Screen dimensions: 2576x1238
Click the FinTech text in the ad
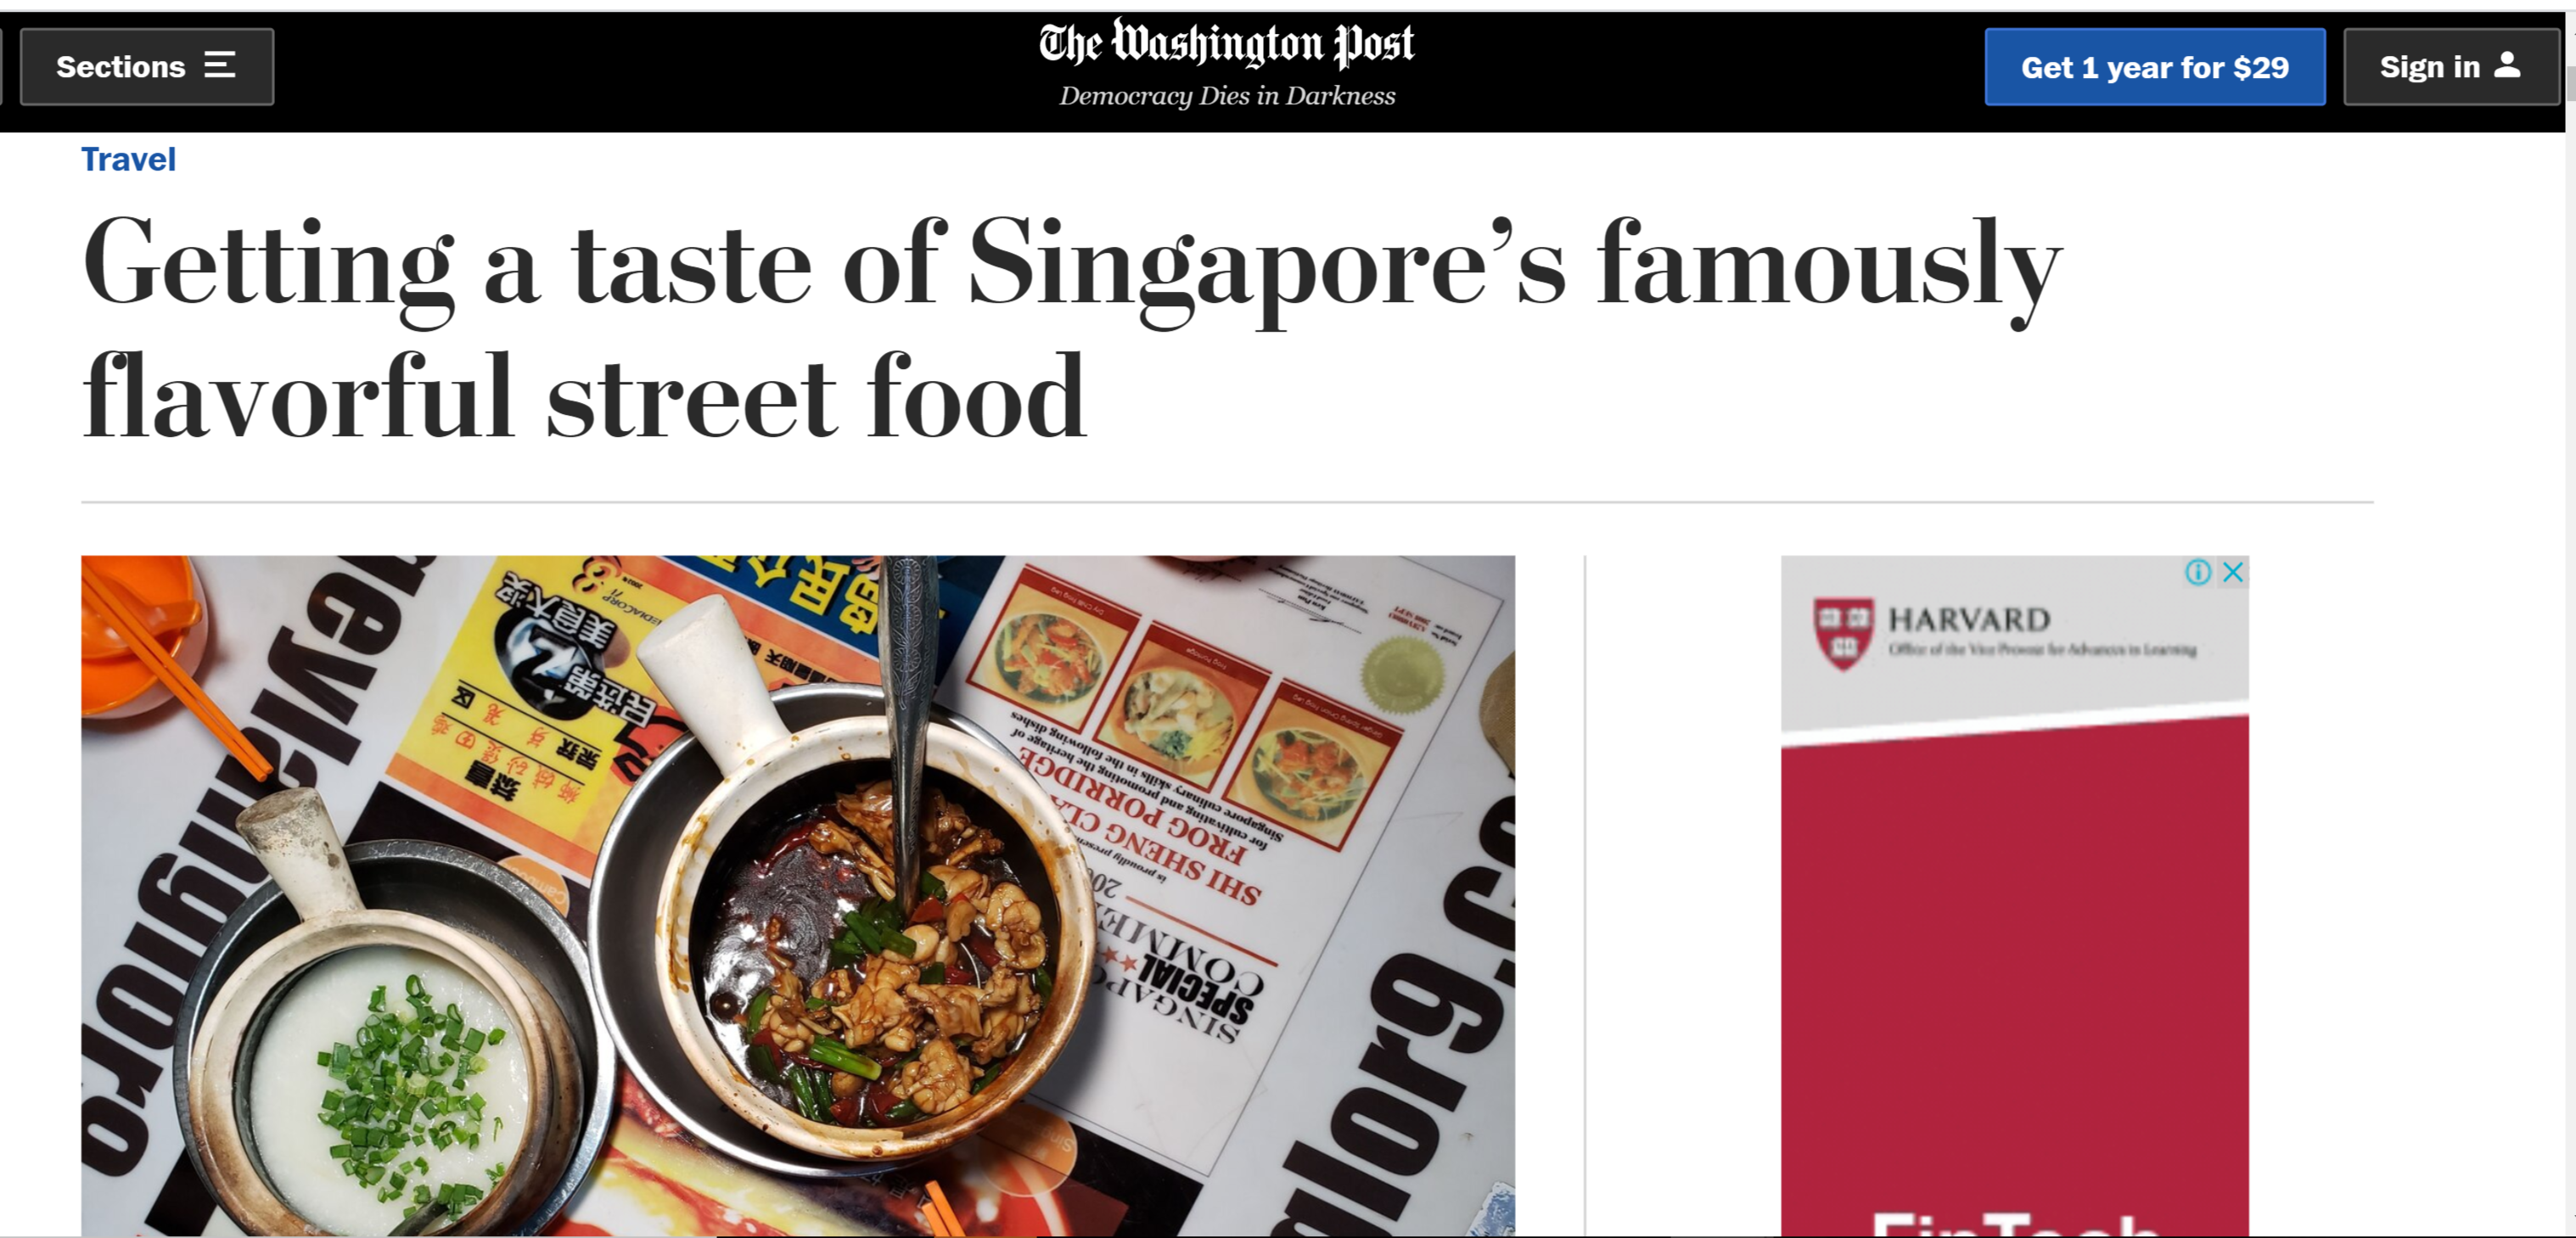(x=2014, y=1225)
